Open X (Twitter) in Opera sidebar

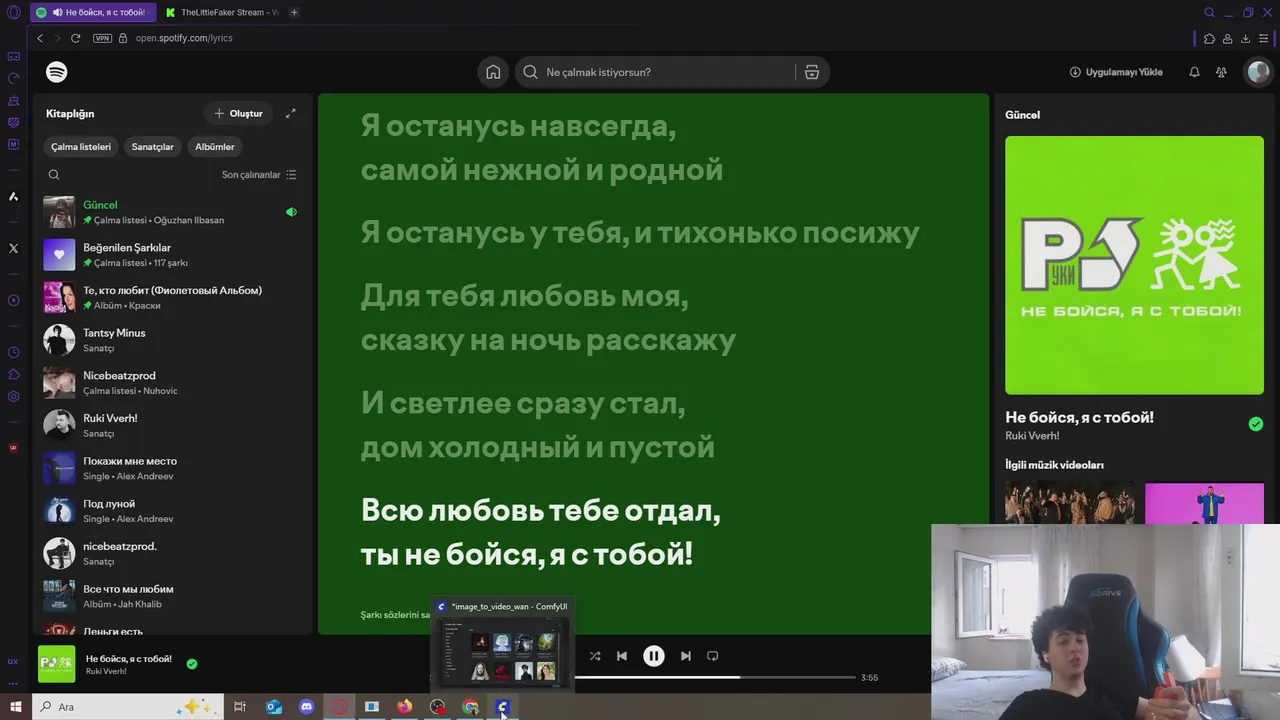coord(13,248)
